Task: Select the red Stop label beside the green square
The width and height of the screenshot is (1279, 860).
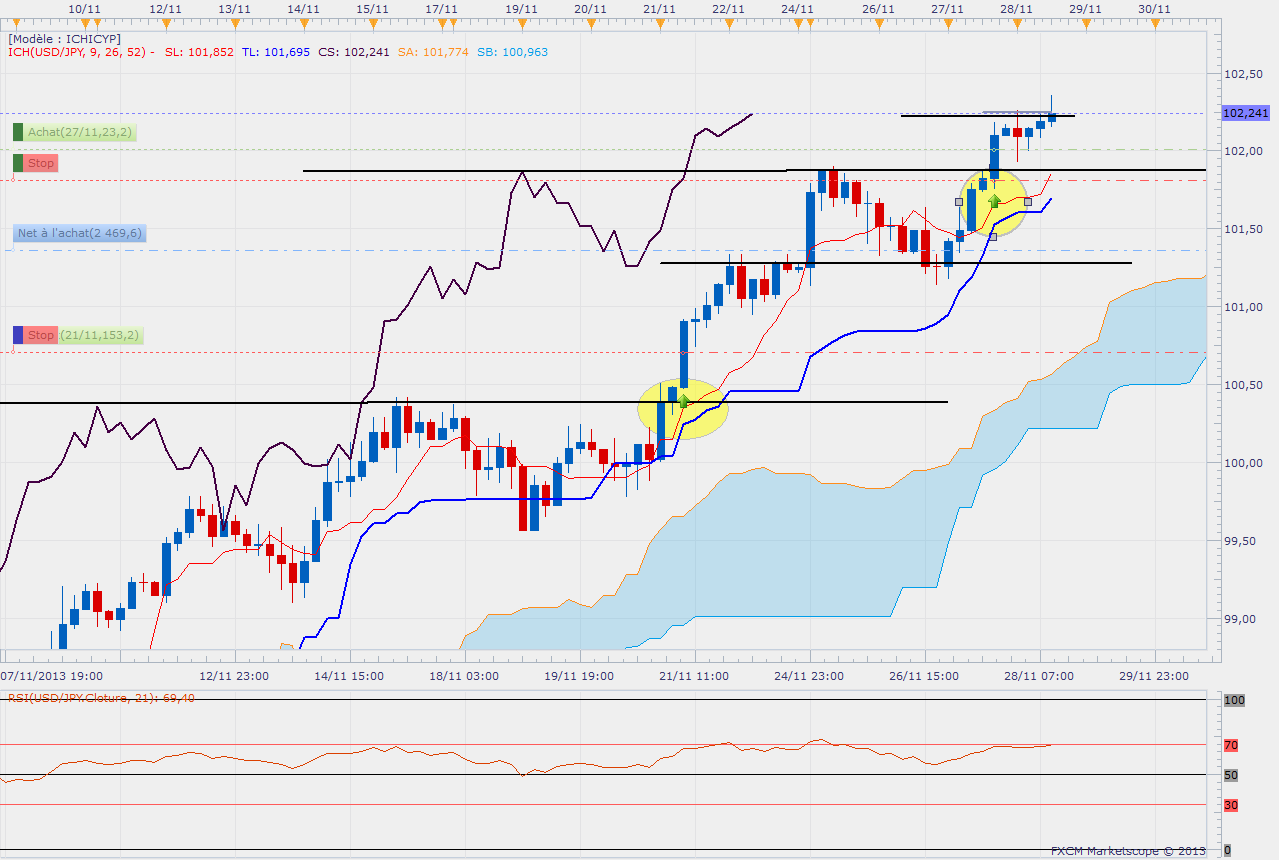Action: pyautogui.click(x=41, y=163)
